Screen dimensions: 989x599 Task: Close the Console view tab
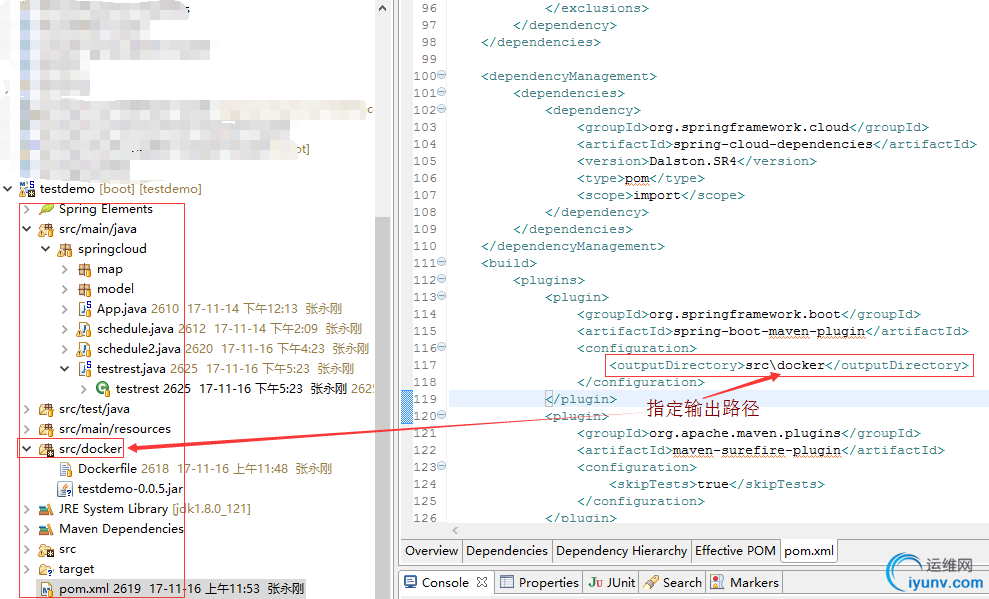coord(482,582)
